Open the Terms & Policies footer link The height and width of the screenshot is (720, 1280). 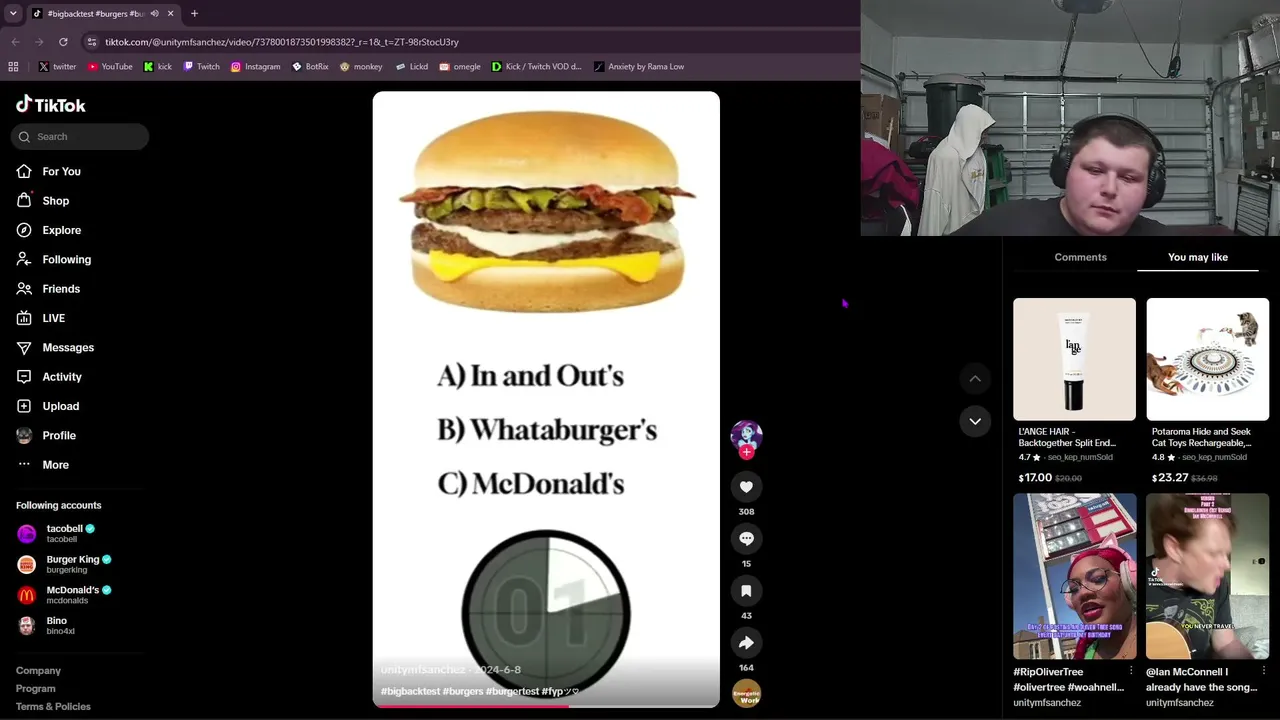click(53, 707)
